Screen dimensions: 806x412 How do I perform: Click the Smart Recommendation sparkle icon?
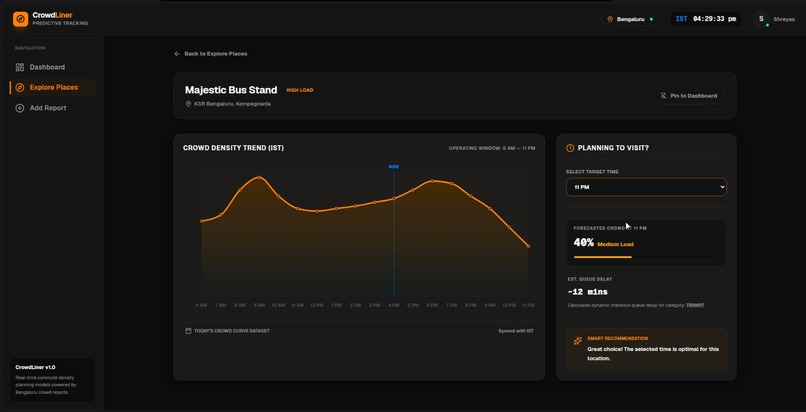pos(578,341)
